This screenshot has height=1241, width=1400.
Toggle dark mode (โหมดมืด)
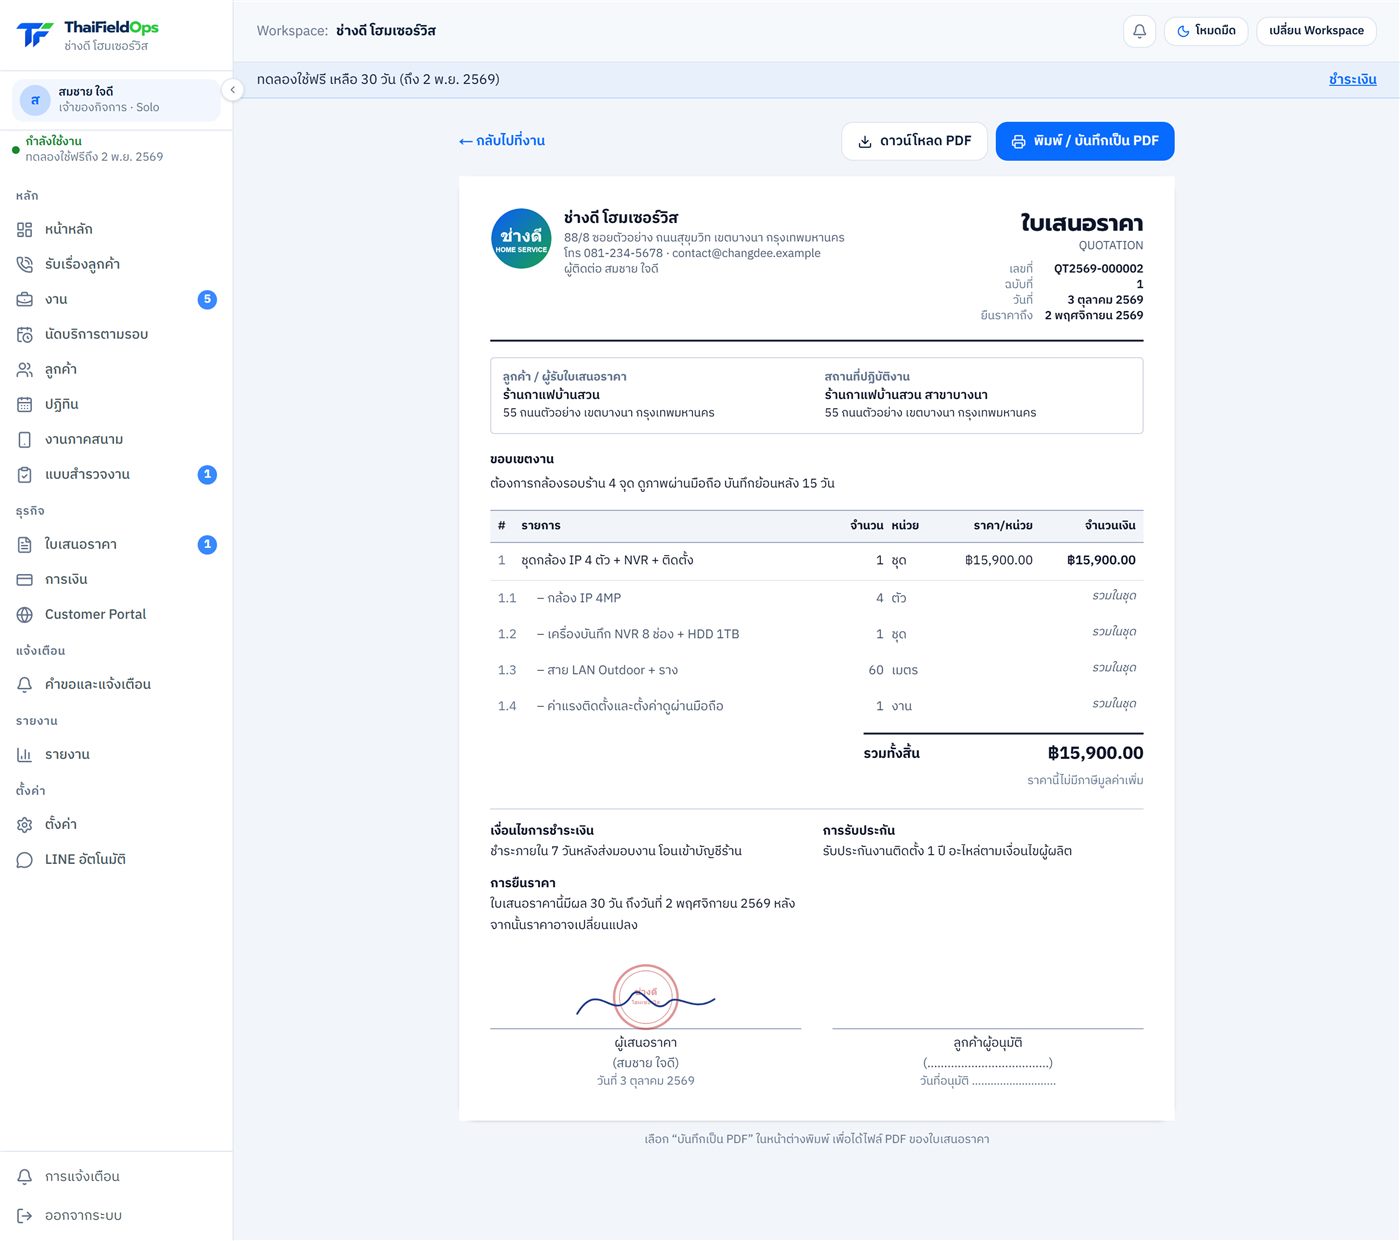pyautogui.click(x=1206, y=31)
